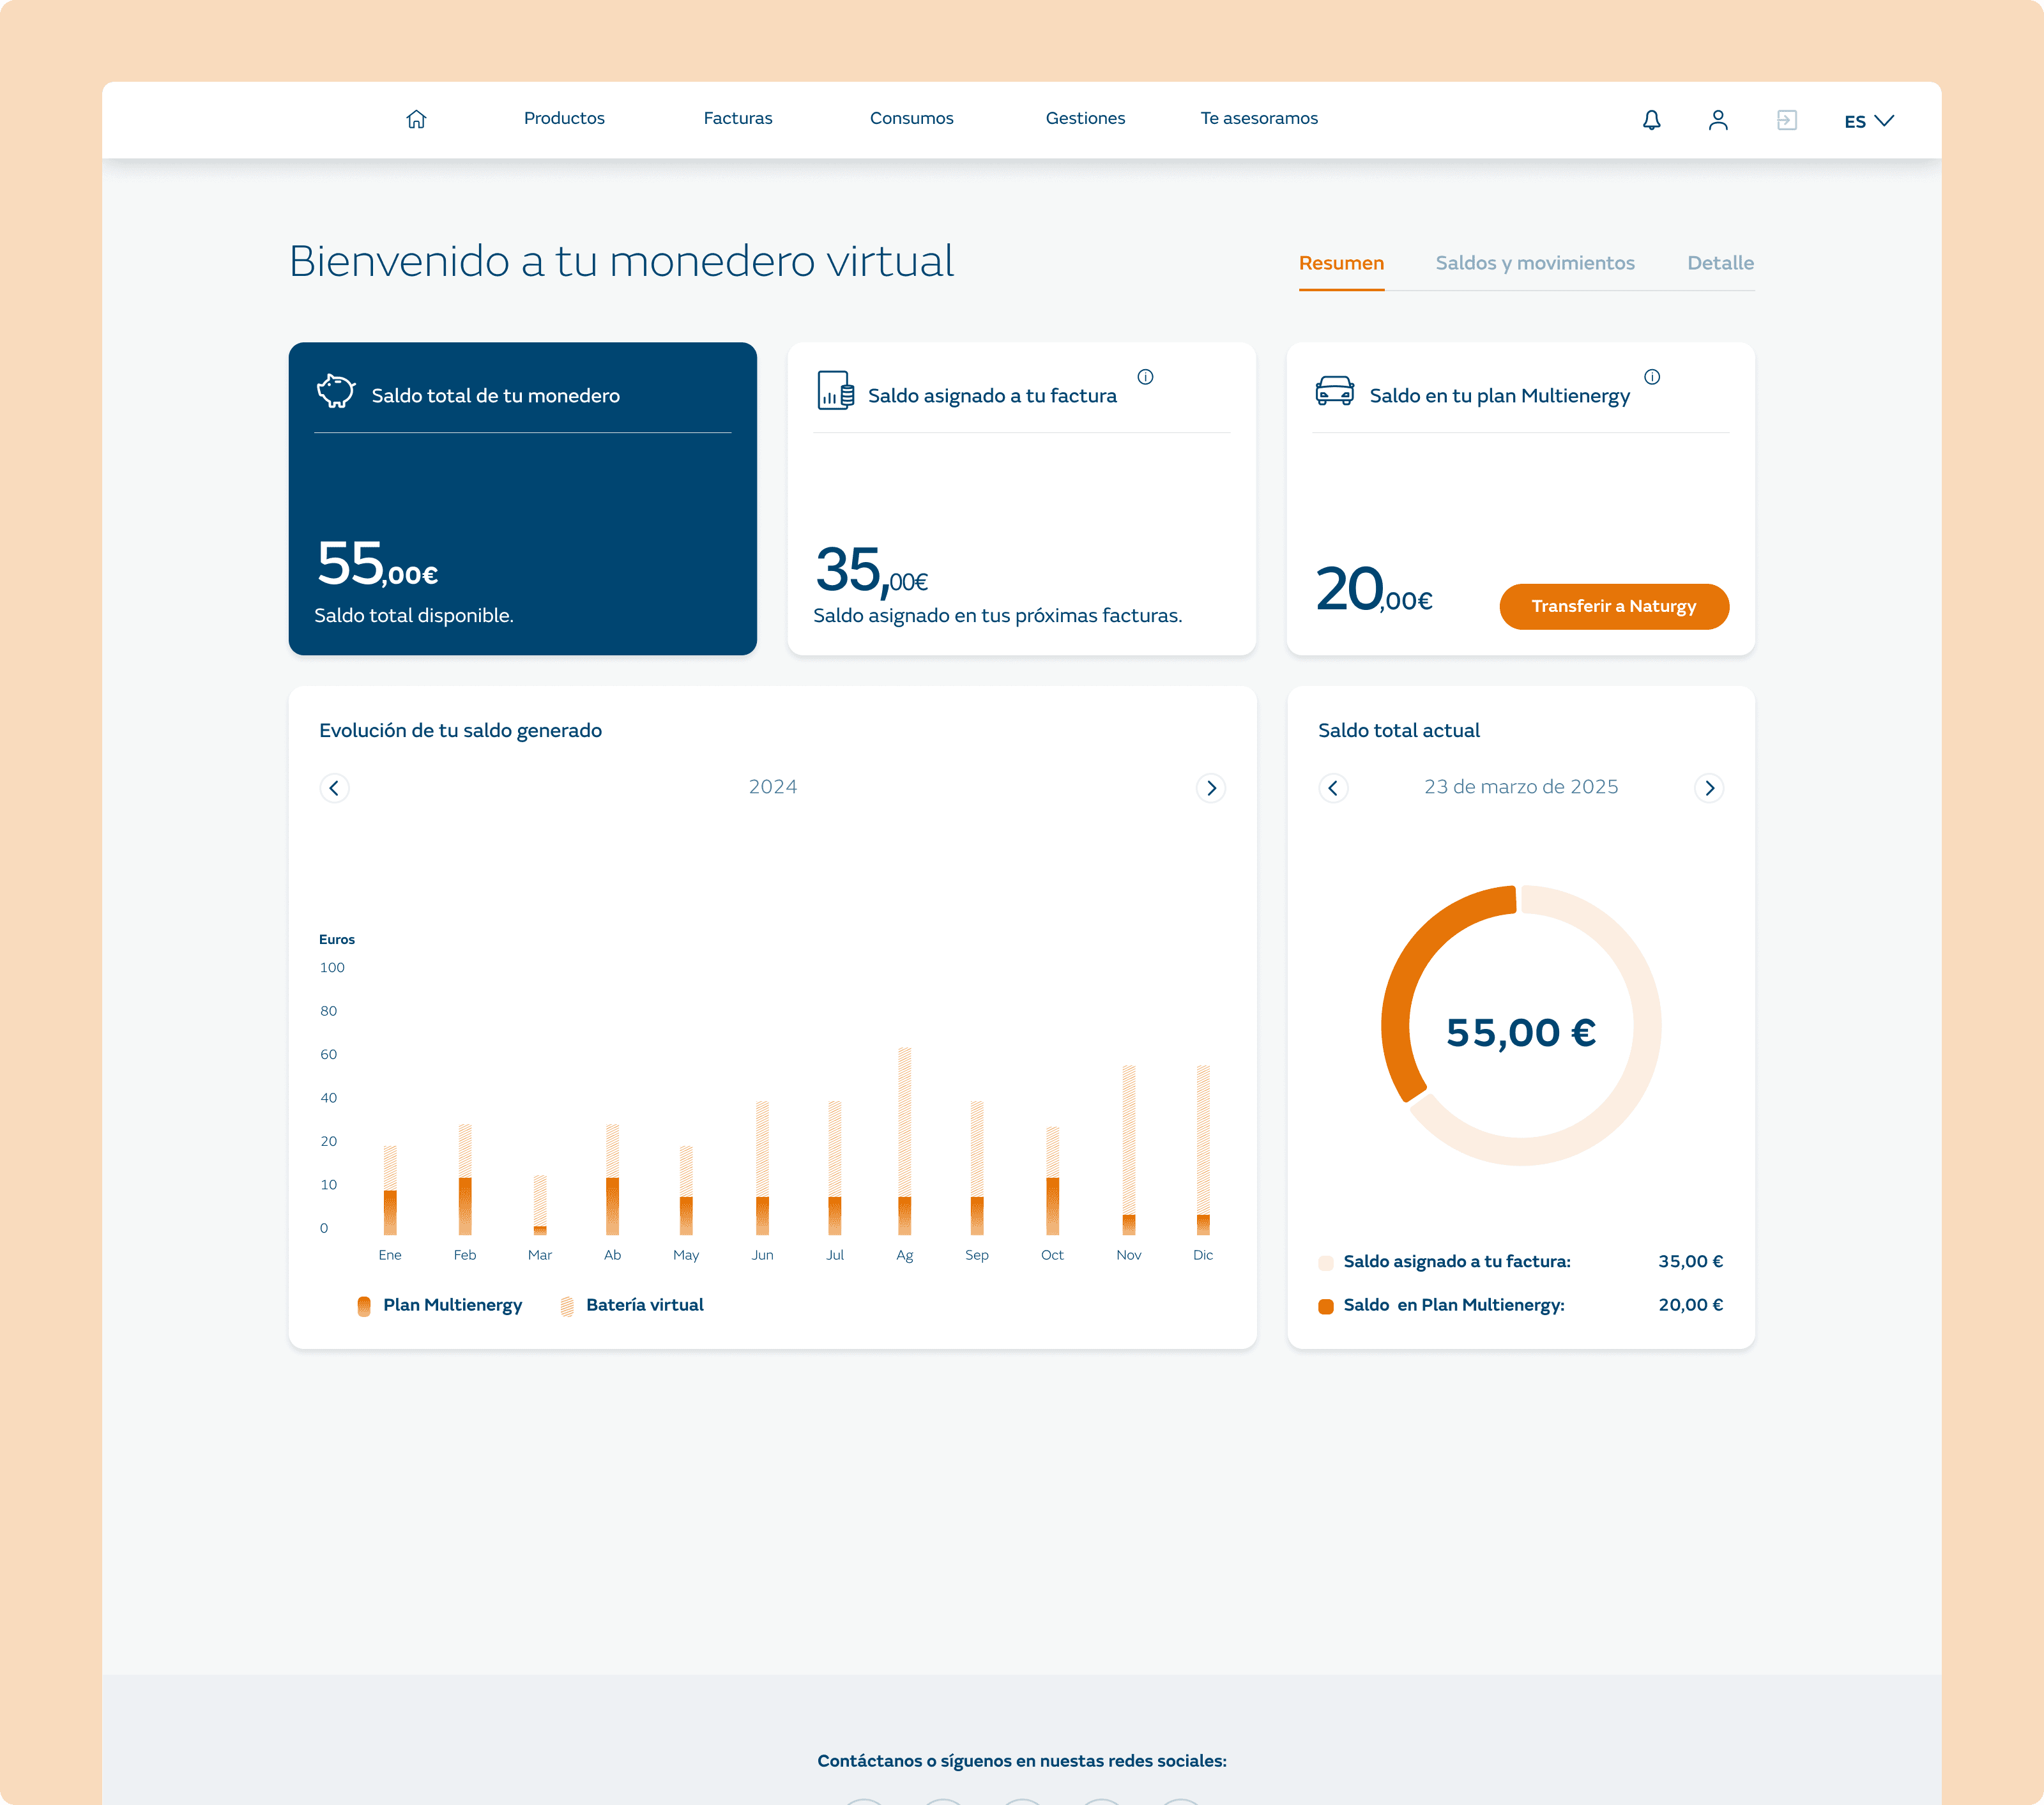Switch to Saldos y movimientos tab
2044x1805 pixels.
pyautogui.click(x=1534, y=263)
